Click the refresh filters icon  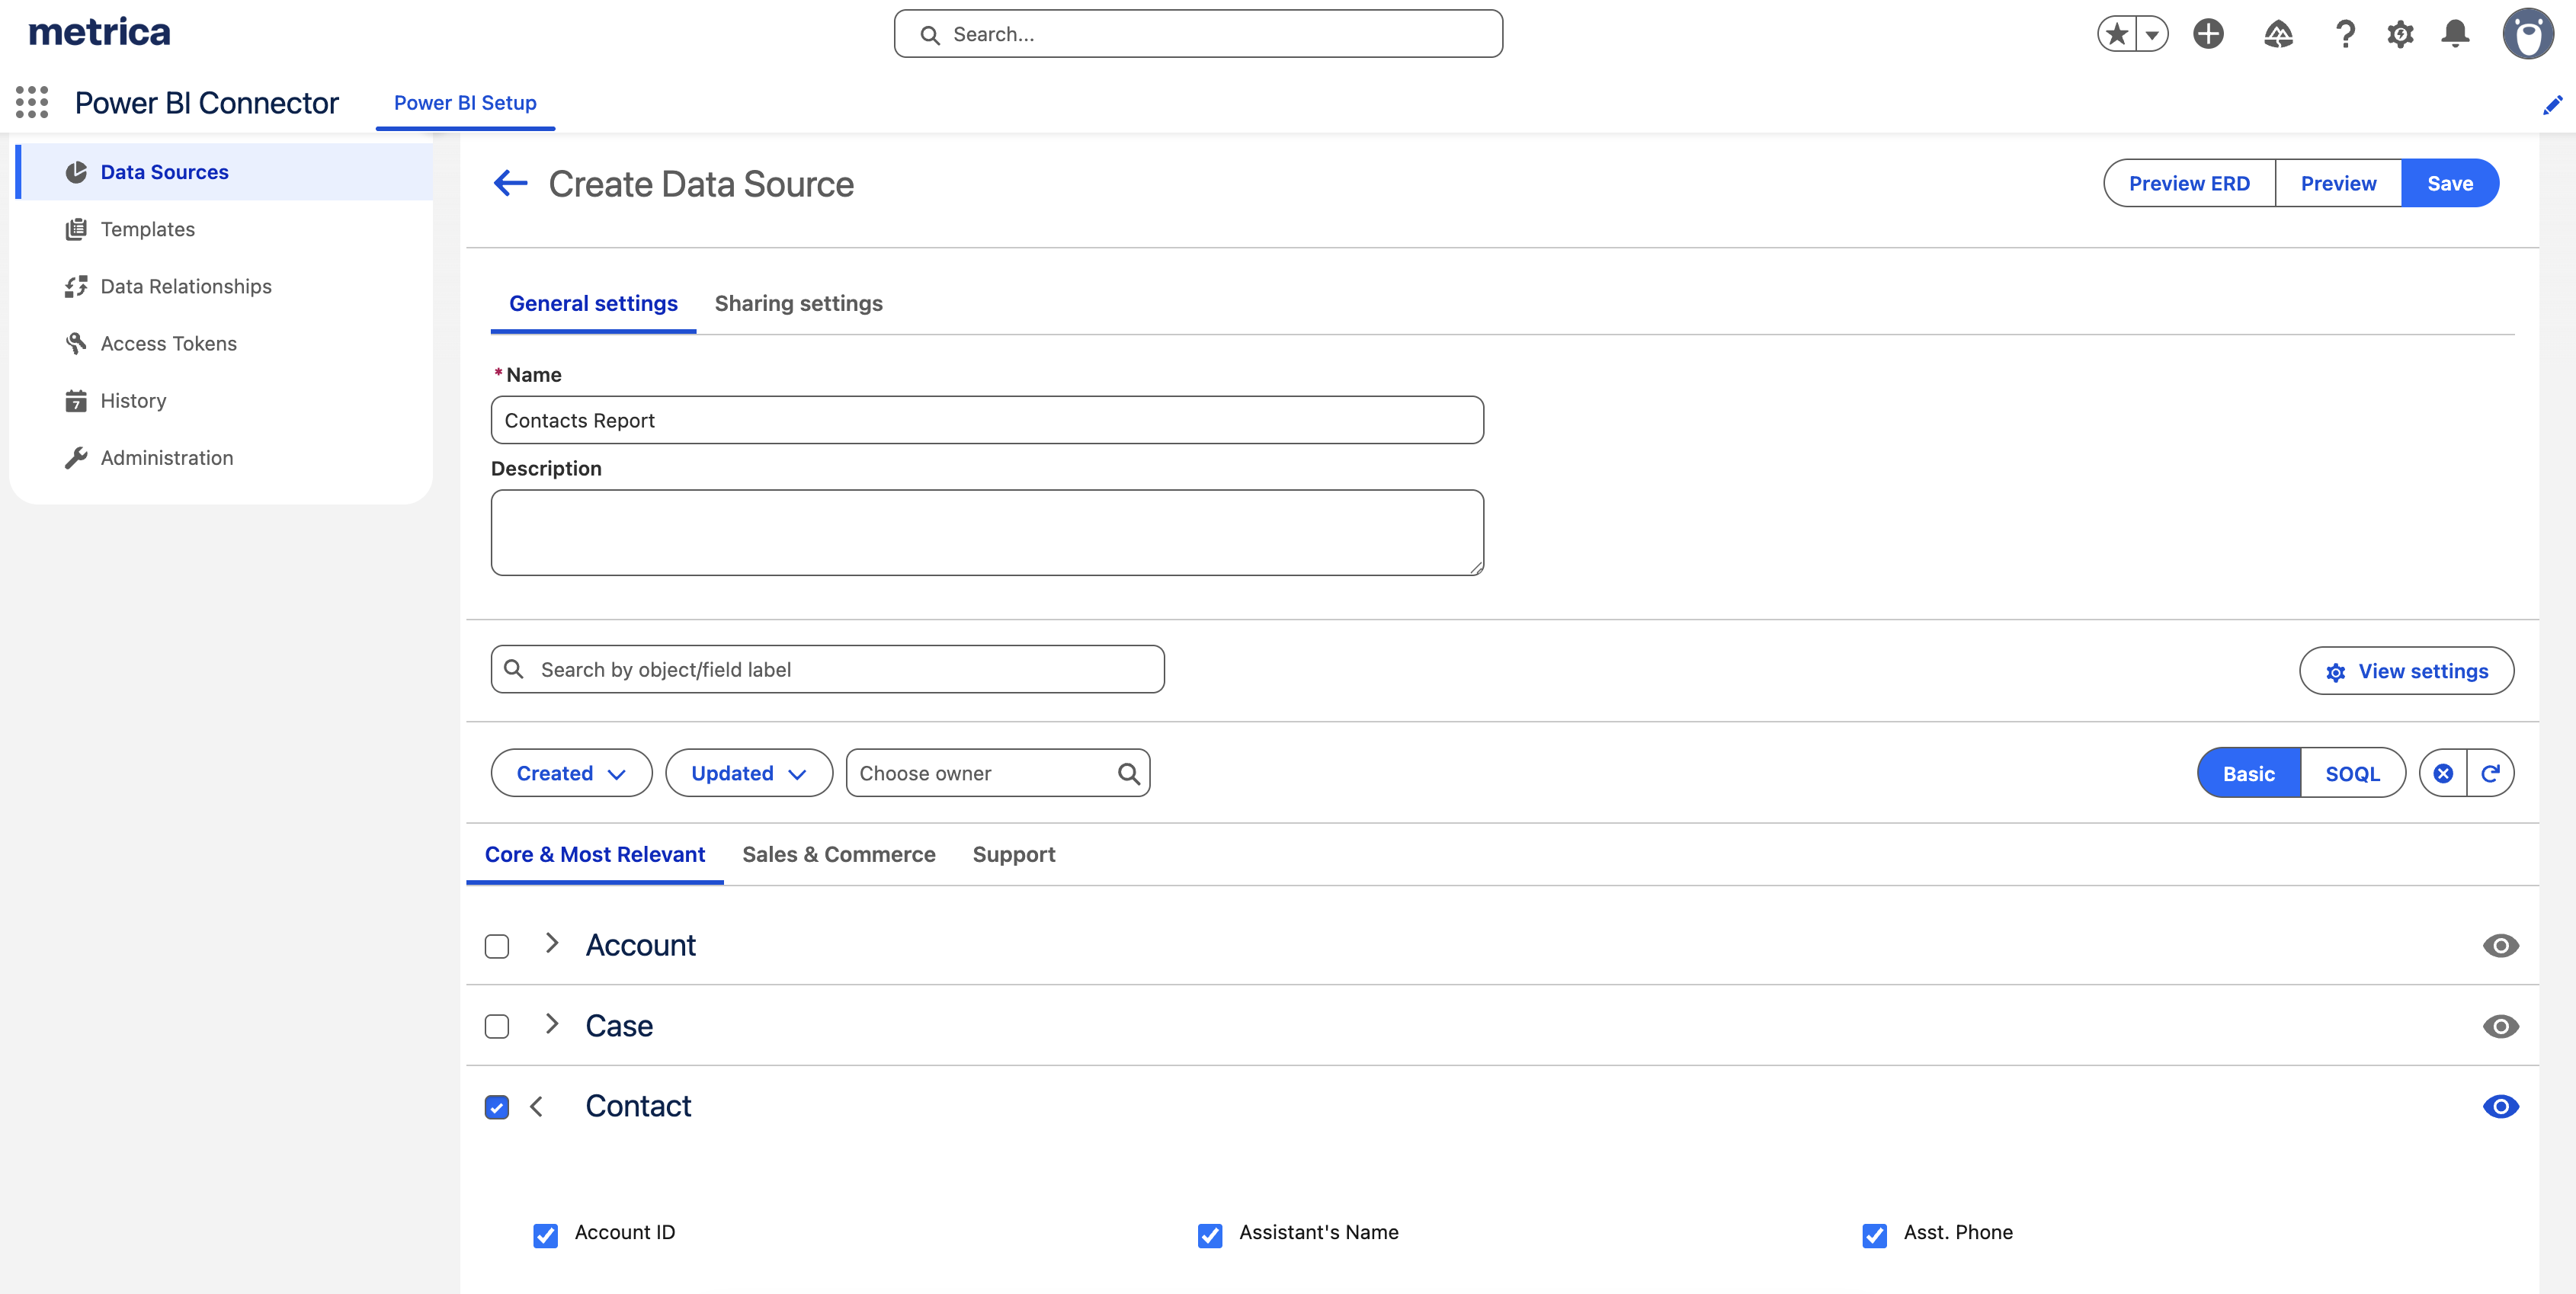pyautogui.click(x=2490, y=773)
